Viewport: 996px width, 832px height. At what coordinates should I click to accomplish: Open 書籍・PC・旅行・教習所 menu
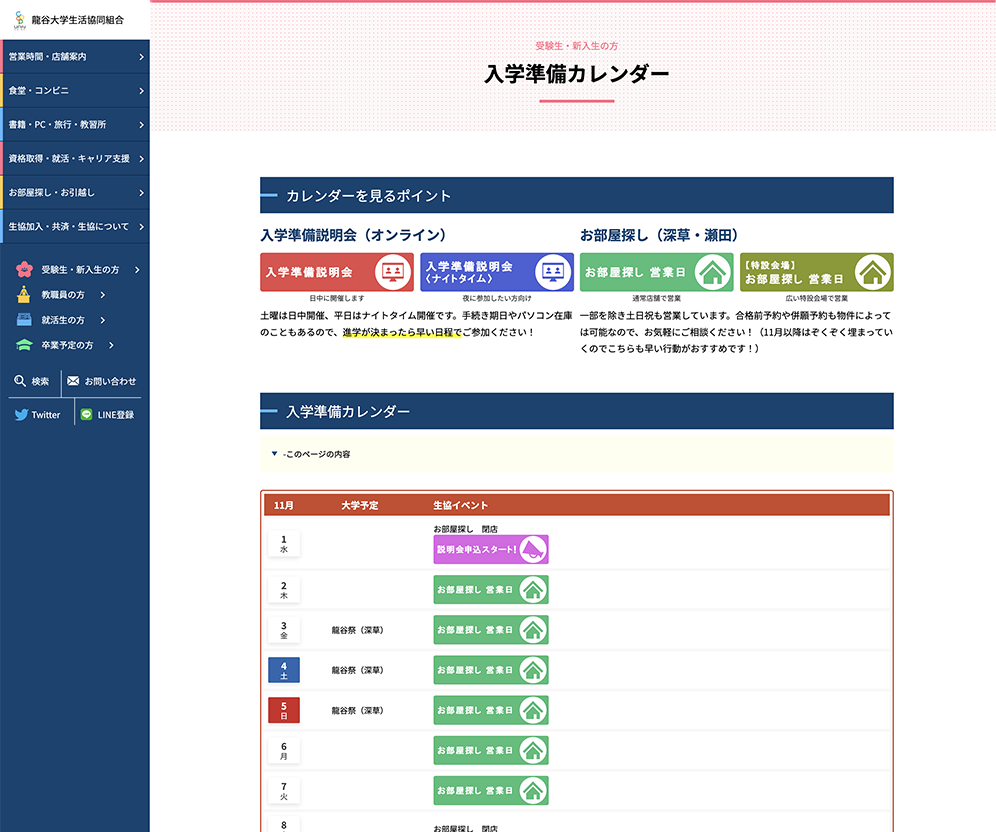(75, 124)
